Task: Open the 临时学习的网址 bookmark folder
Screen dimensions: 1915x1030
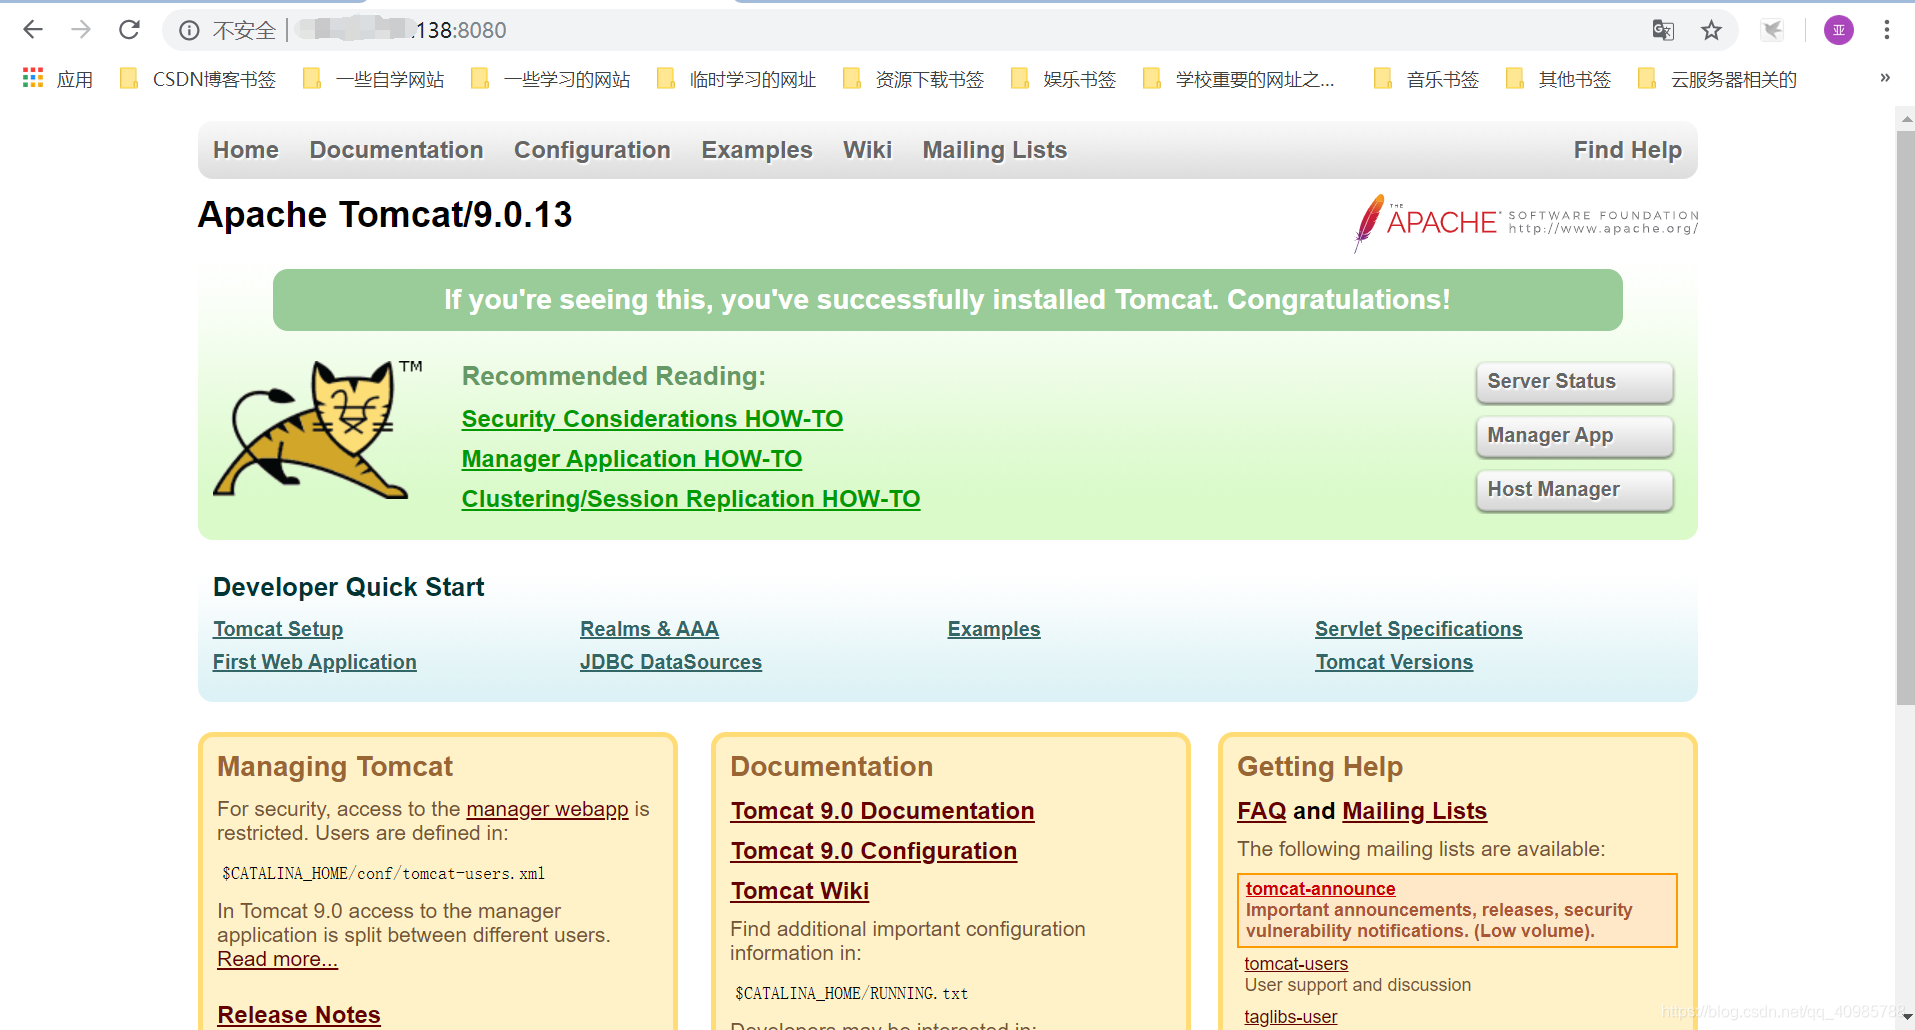Action: pos(736,79)
